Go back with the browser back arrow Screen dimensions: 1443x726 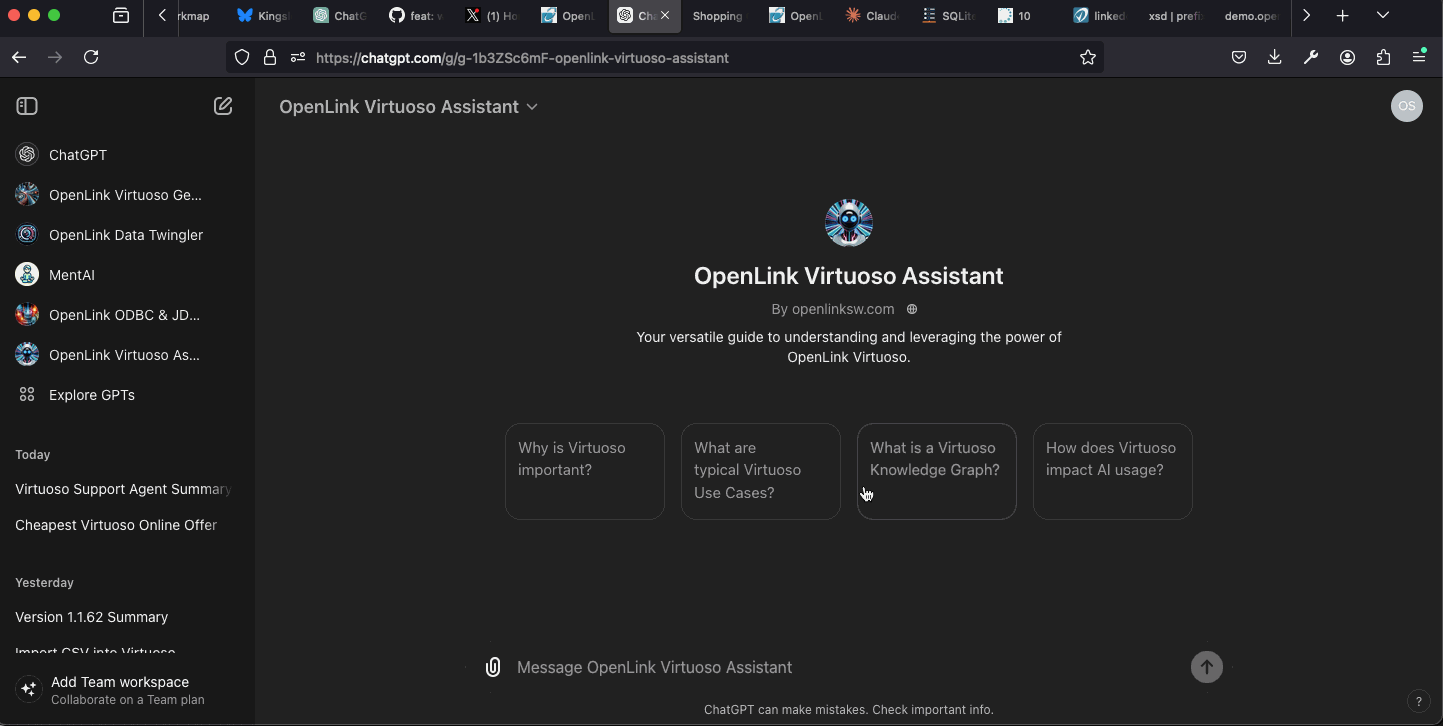coord(19,58)
